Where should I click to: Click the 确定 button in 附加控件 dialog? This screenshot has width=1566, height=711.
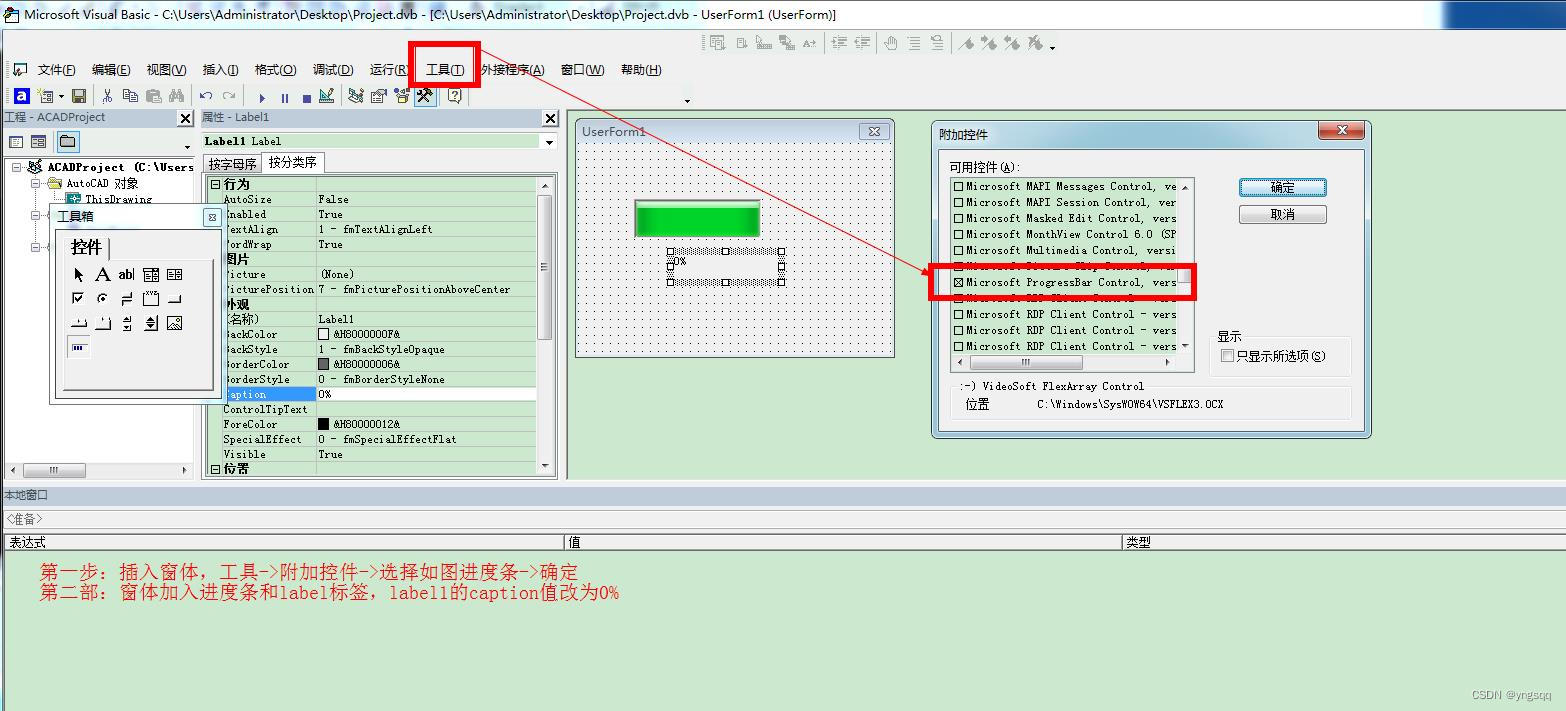(x=1281, y=187)
